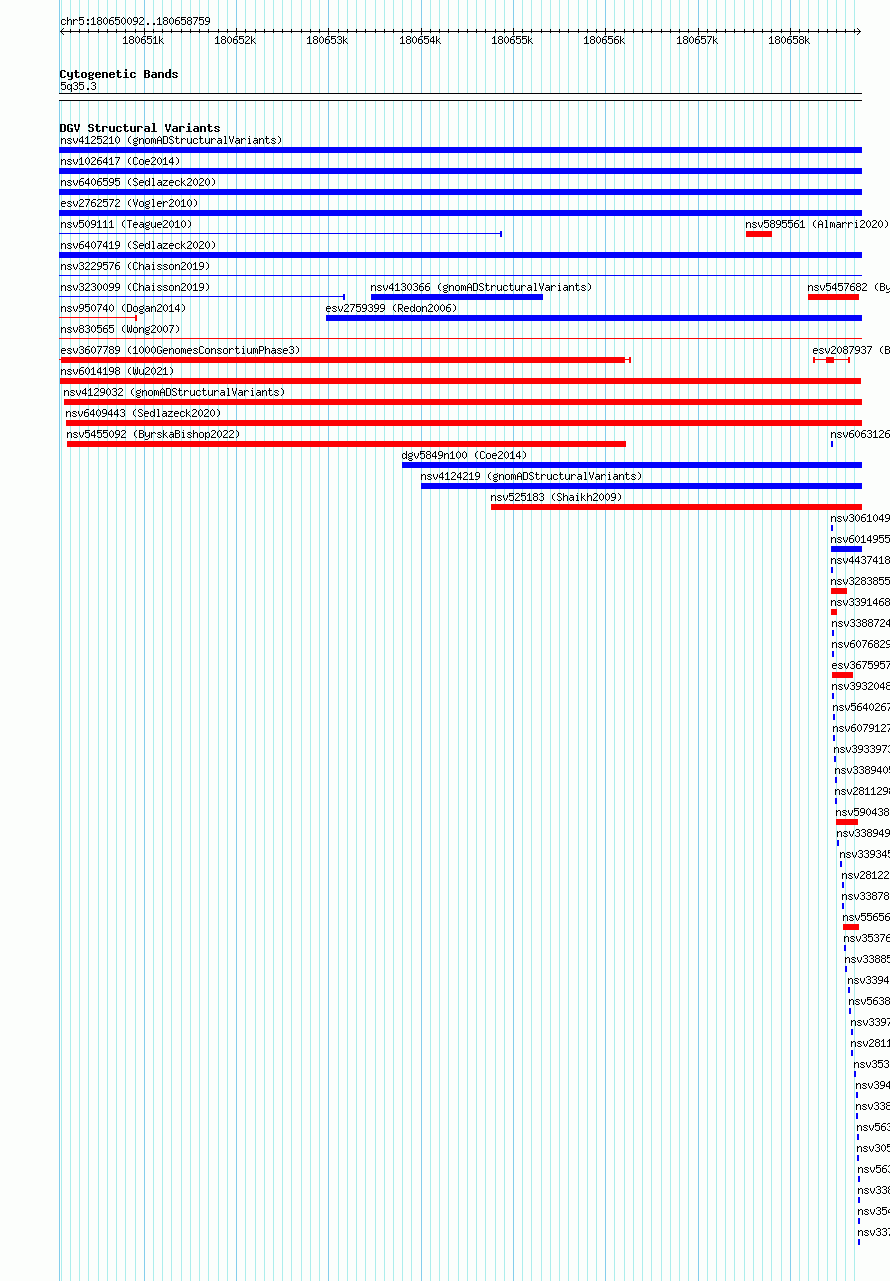Click the nsv5895561 (Almarri2020) label
Viewport: 890px width, 1281px height.
(817, 224)
